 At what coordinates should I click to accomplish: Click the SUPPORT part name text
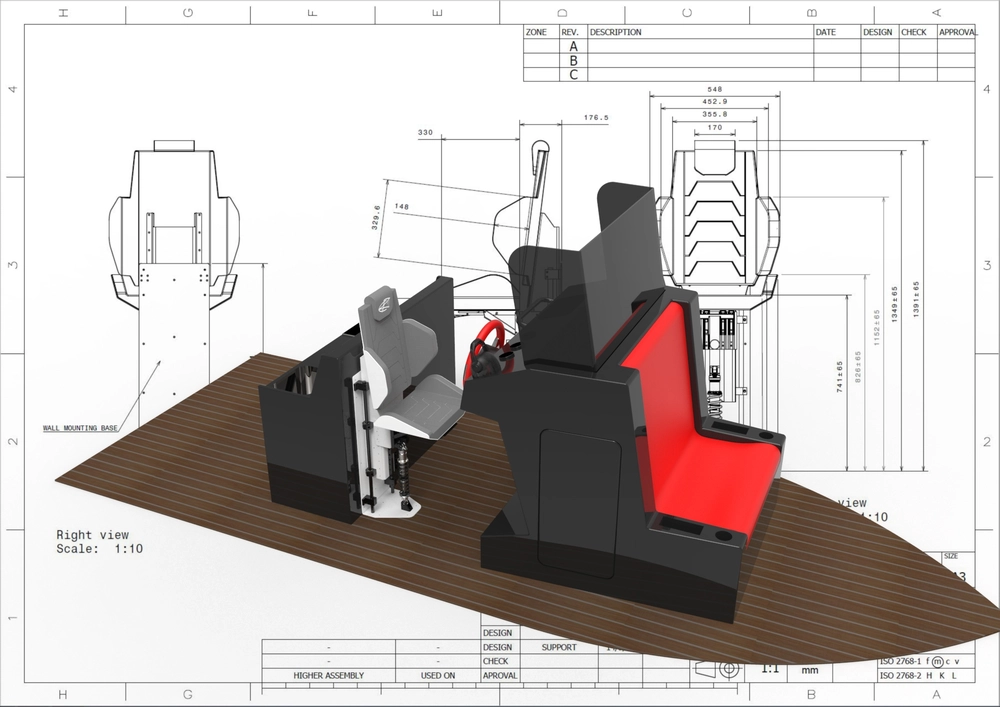pos(560,648)
